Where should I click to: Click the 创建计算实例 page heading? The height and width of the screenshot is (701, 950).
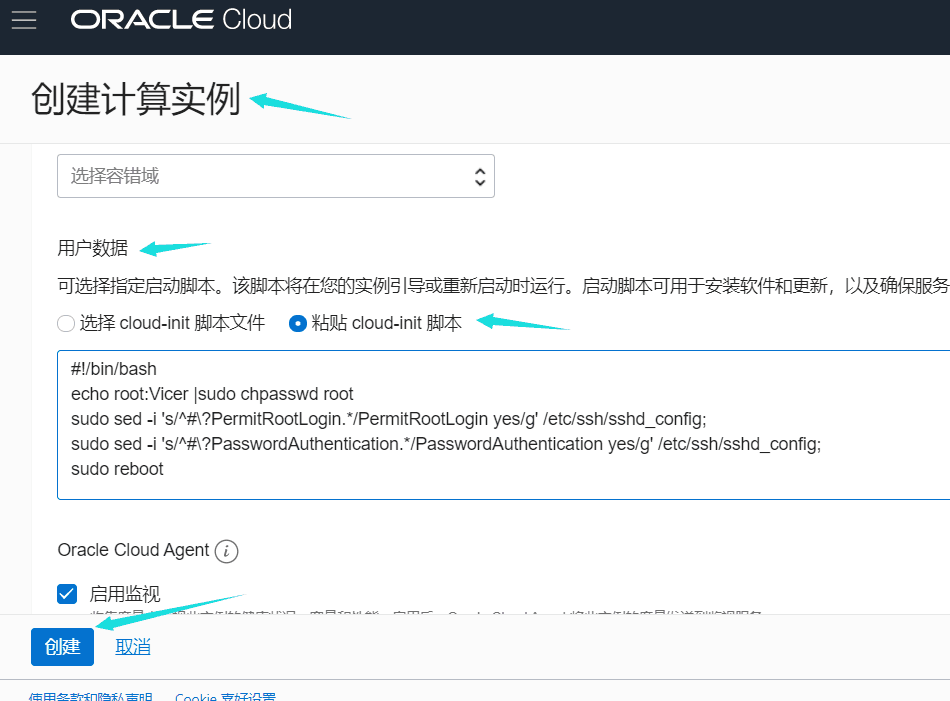[x=136, y=100]
